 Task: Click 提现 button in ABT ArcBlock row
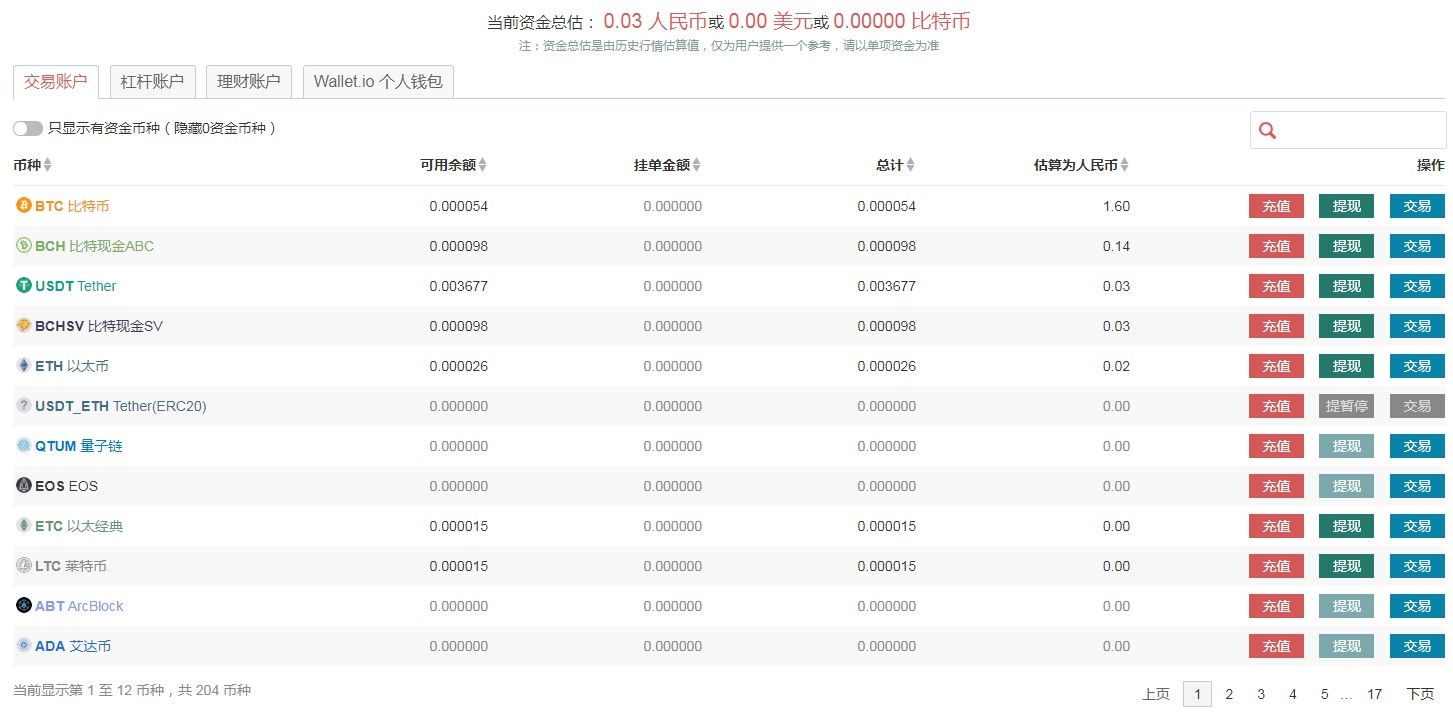1346,606
